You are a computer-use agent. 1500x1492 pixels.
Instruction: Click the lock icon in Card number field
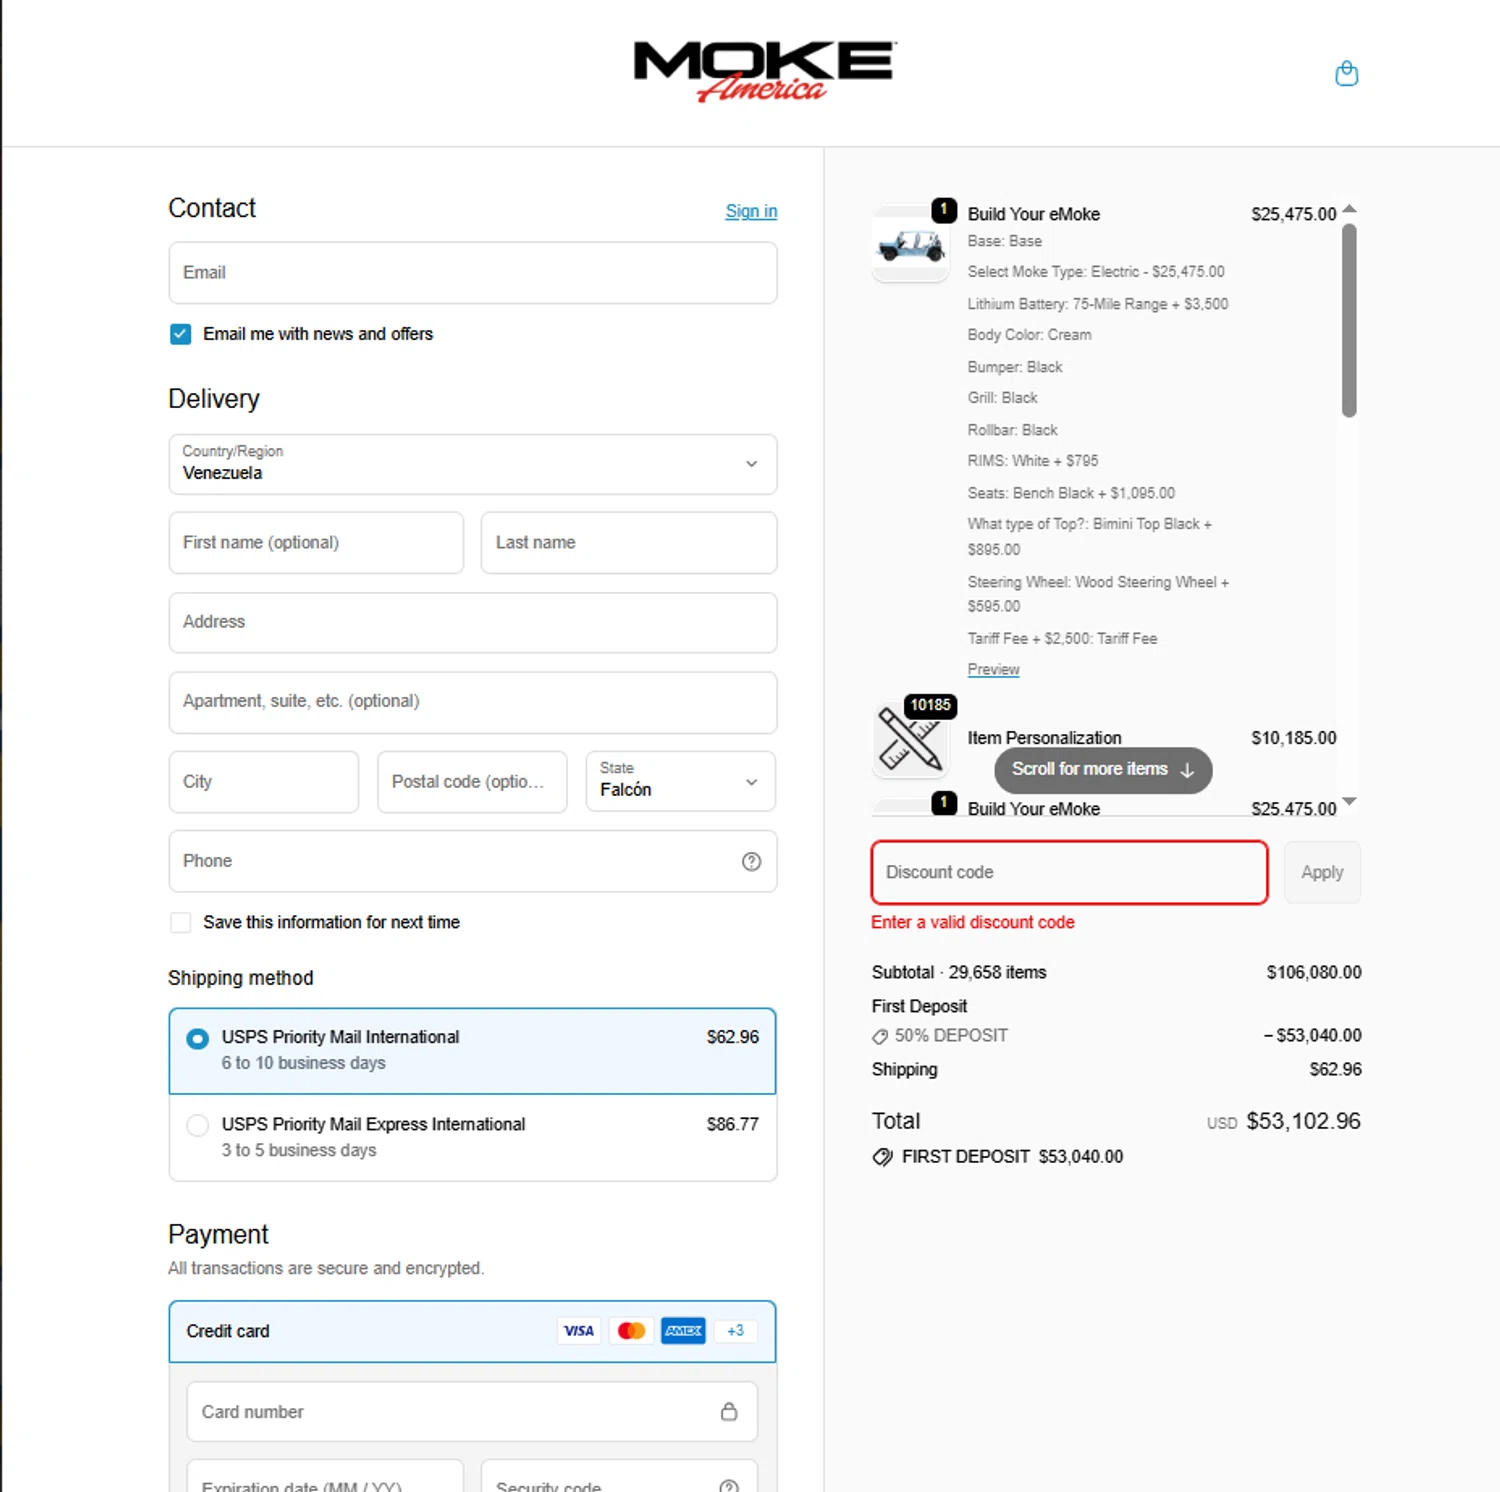pyautogui.click(x=729, y=1411)
